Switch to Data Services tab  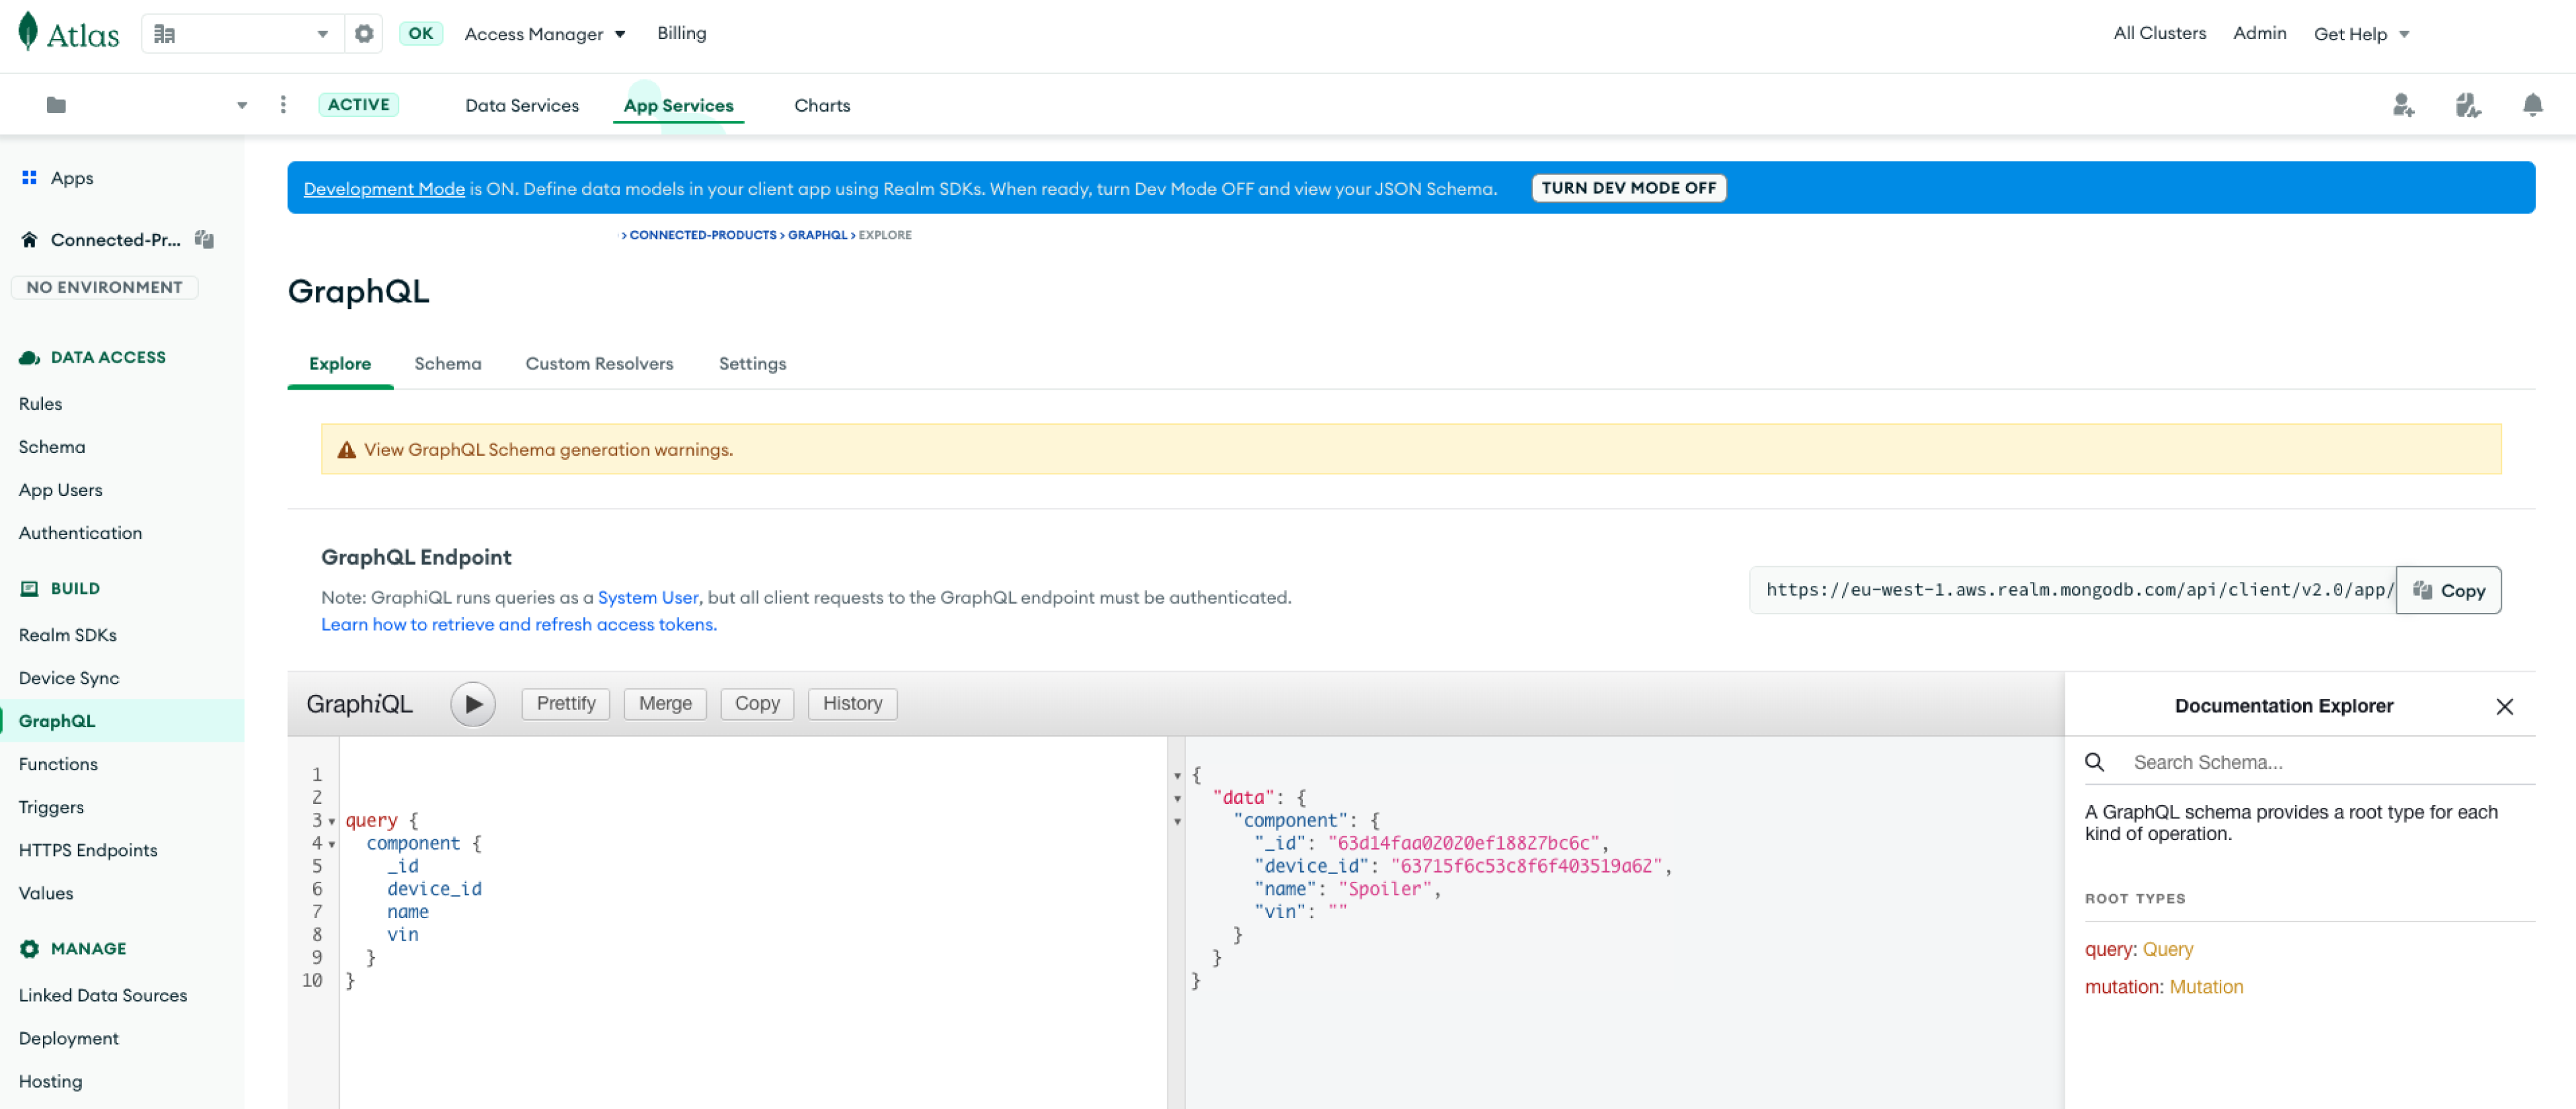pos(521,105)
